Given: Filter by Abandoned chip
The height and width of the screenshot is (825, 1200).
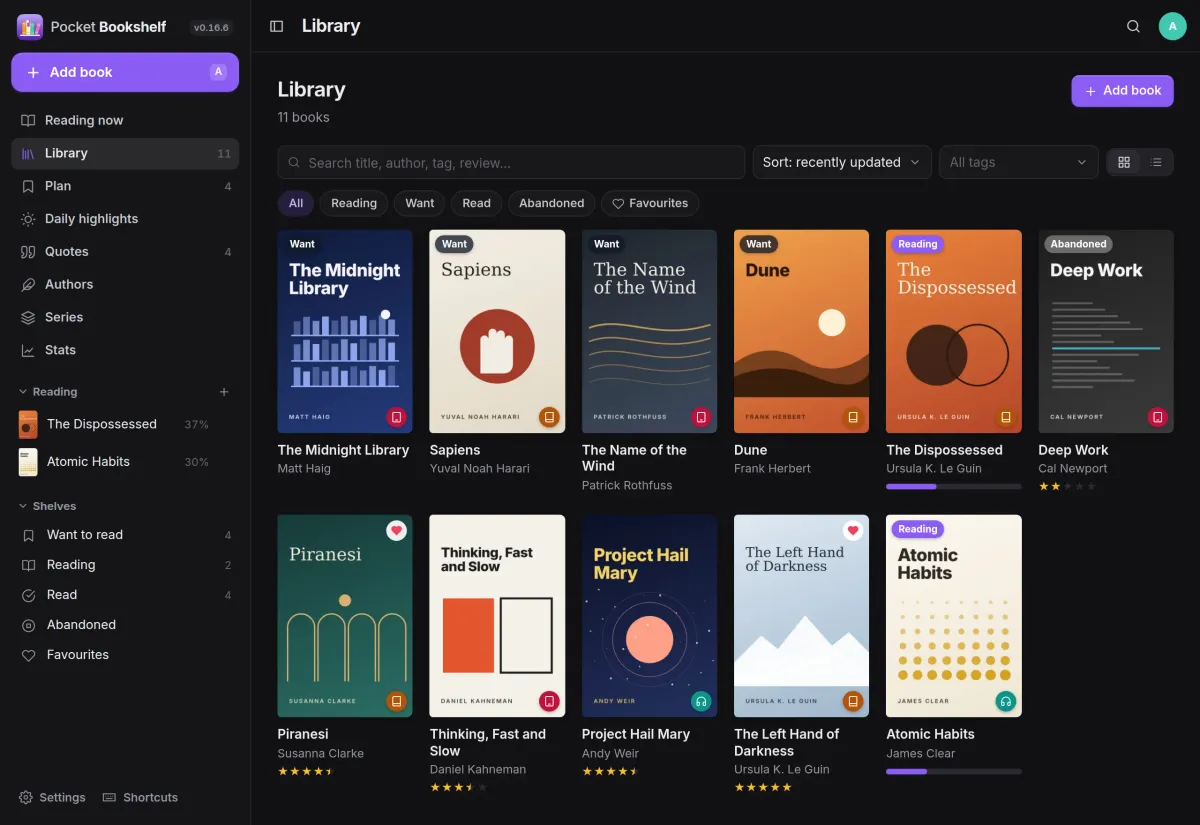Looking at the screenshot, I should tap(552, 203).
